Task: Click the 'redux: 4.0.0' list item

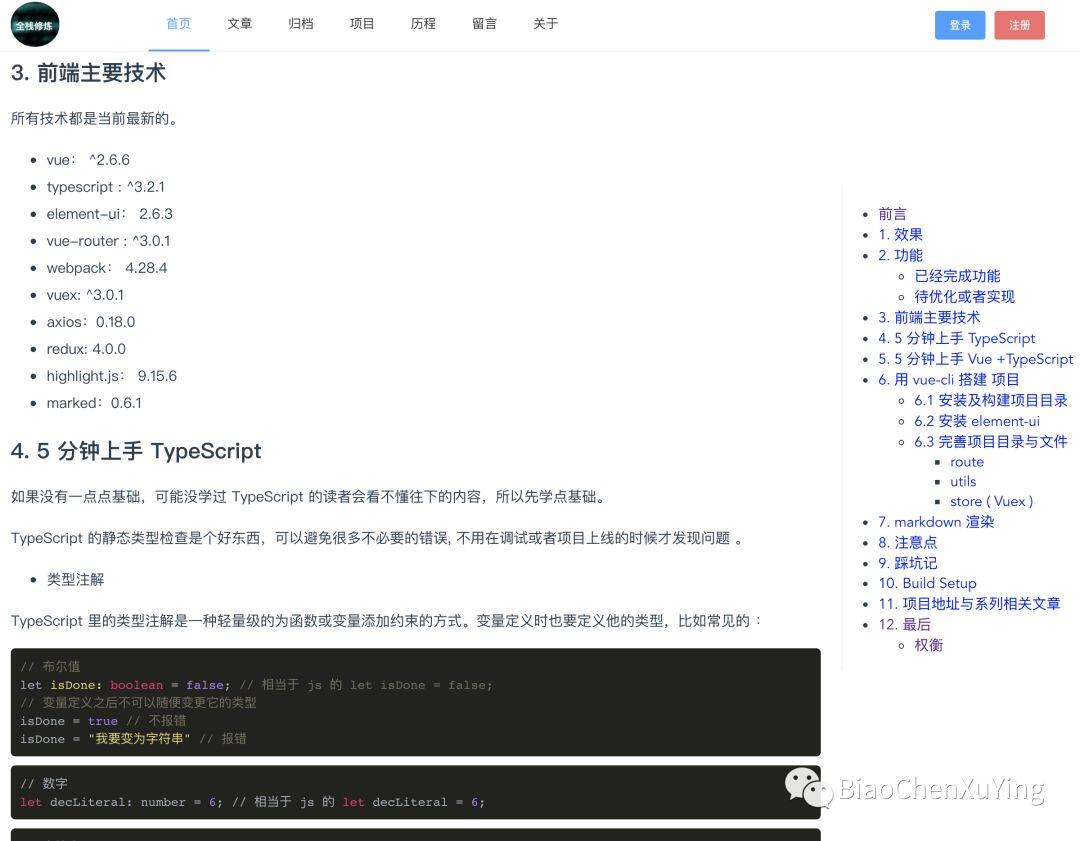Action: (x=86, y=349)
